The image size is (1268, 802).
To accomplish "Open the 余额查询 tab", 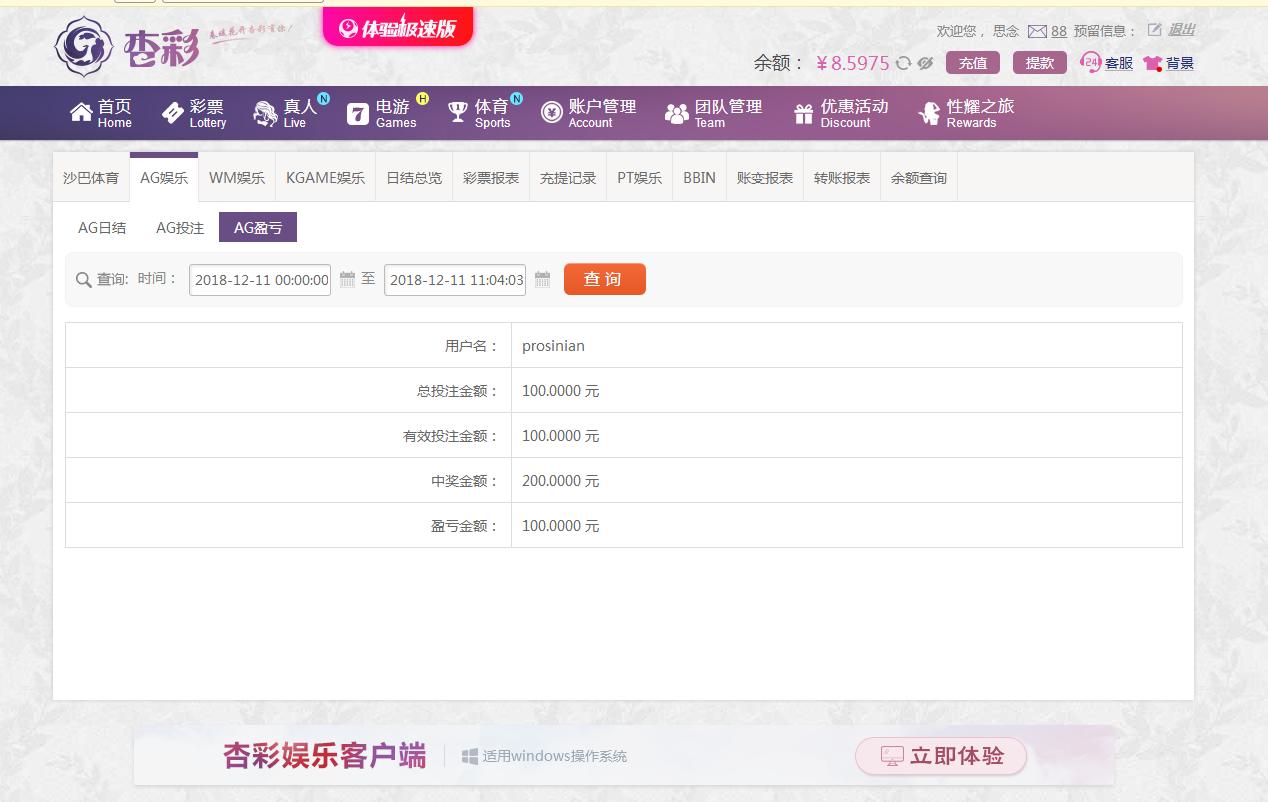I will tap(919, 178).
